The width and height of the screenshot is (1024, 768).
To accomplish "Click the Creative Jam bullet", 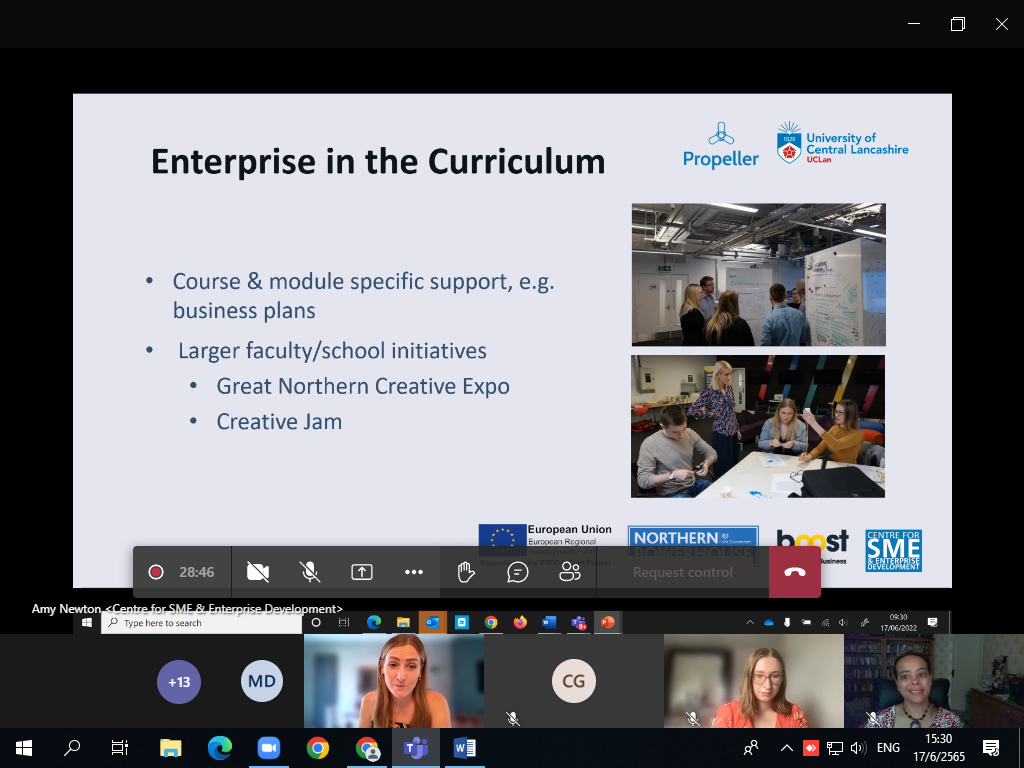I will (x=280, y=422).
